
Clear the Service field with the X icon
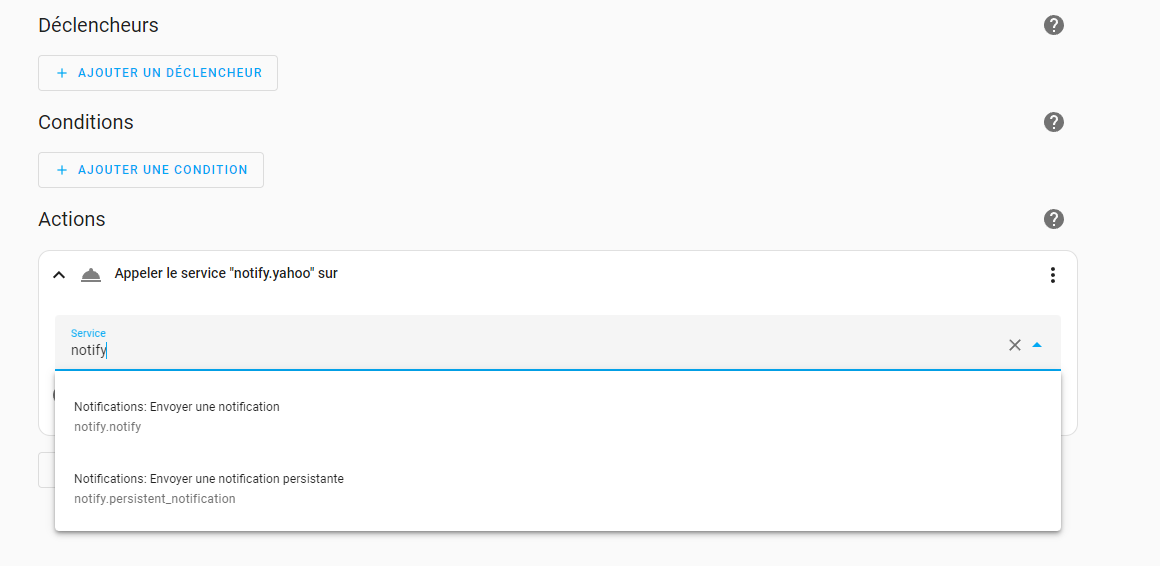pos(1014,345)
